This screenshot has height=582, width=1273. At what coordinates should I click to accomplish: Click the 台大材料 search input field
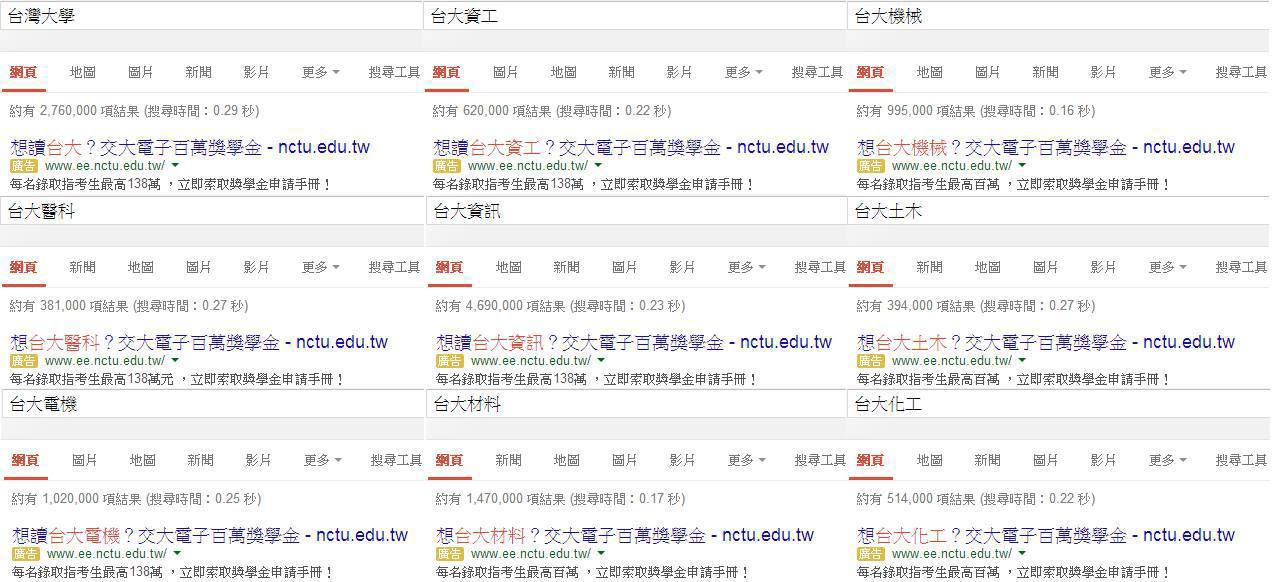pyautogui.click(x=635, y=404)
